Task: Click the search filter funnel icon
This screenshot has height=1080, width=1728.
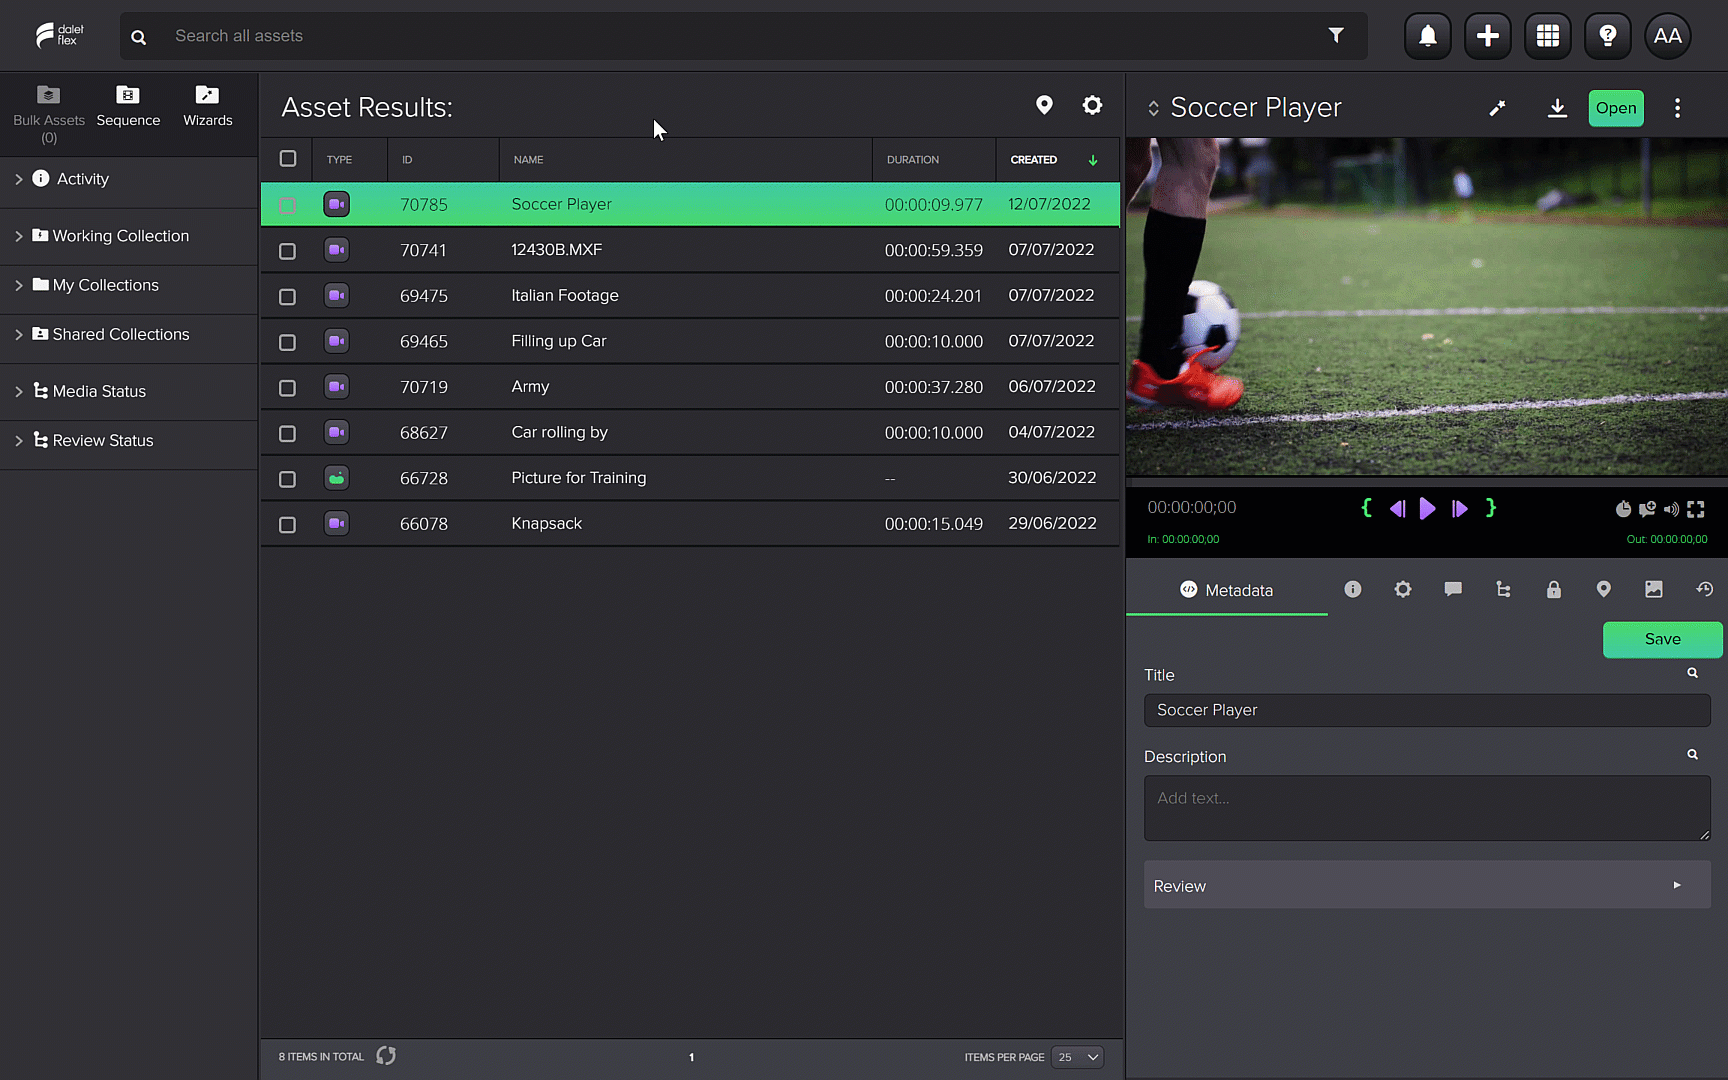Action: coord(1336,36)
